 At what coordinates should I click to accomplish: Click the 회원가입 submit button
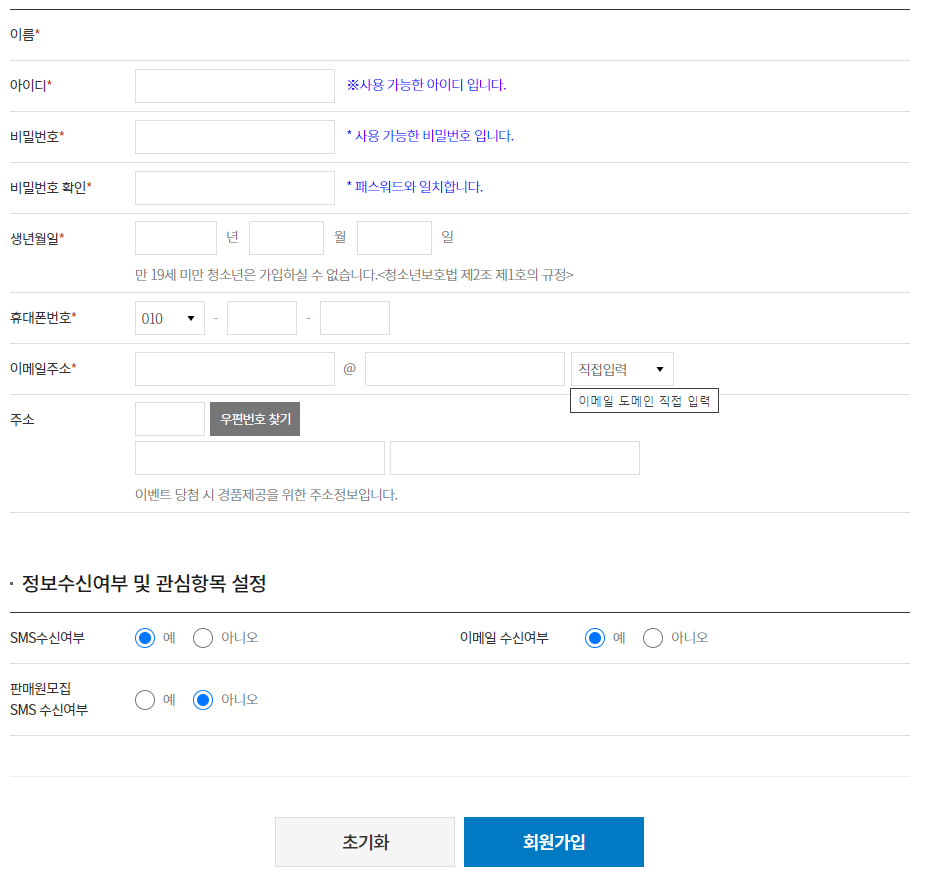click(x=554, y=842)
